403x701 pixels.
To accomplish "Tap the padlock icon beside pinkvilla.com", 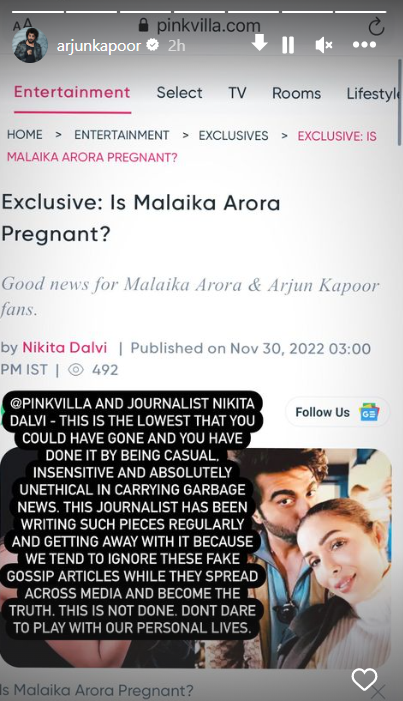I will pos(143,25).
